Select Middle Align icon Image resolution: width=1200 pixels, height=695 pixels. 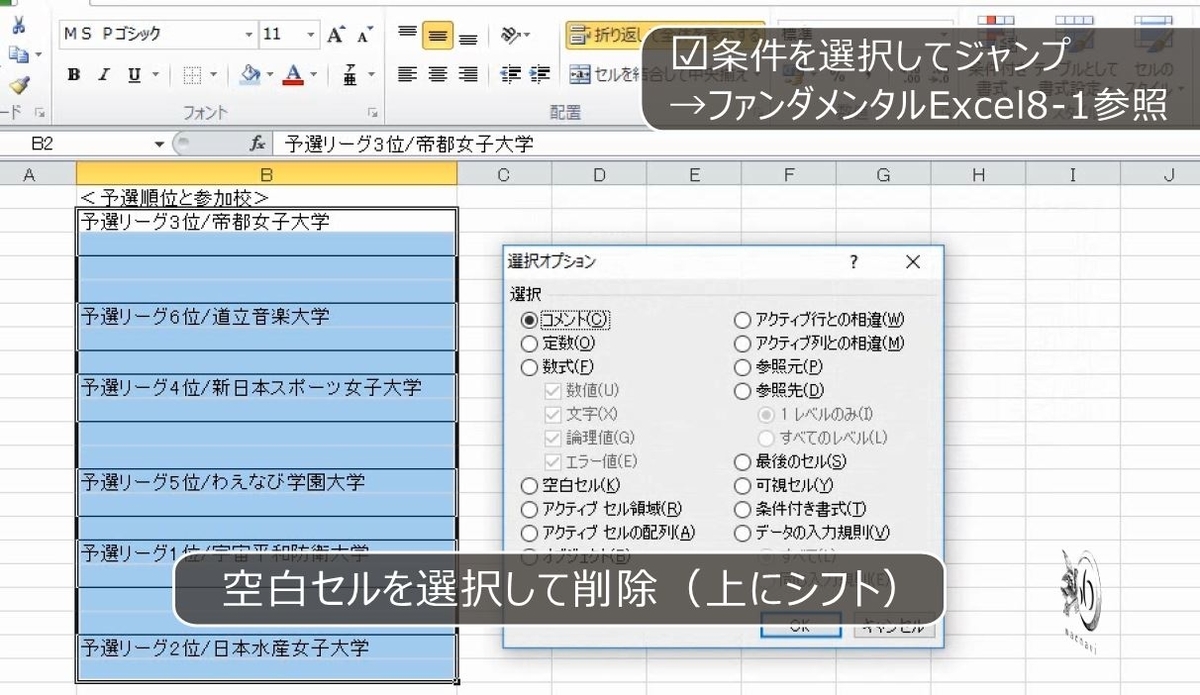(437, 34)
